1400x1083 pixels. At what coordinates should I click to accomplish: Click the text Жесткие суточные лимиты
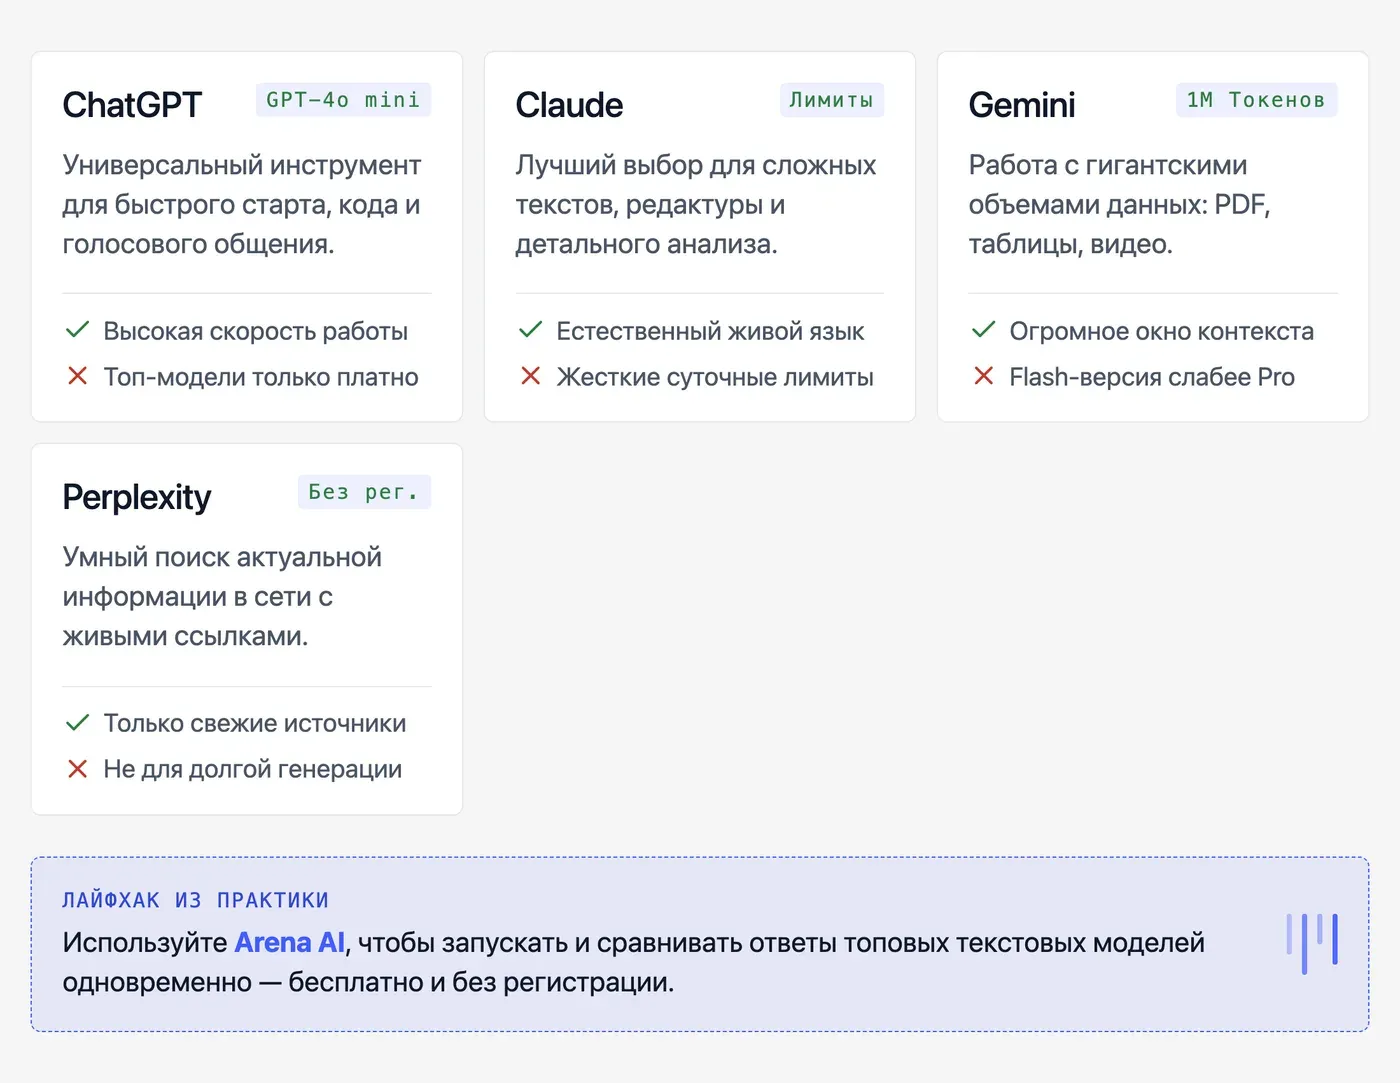point(715,377)
